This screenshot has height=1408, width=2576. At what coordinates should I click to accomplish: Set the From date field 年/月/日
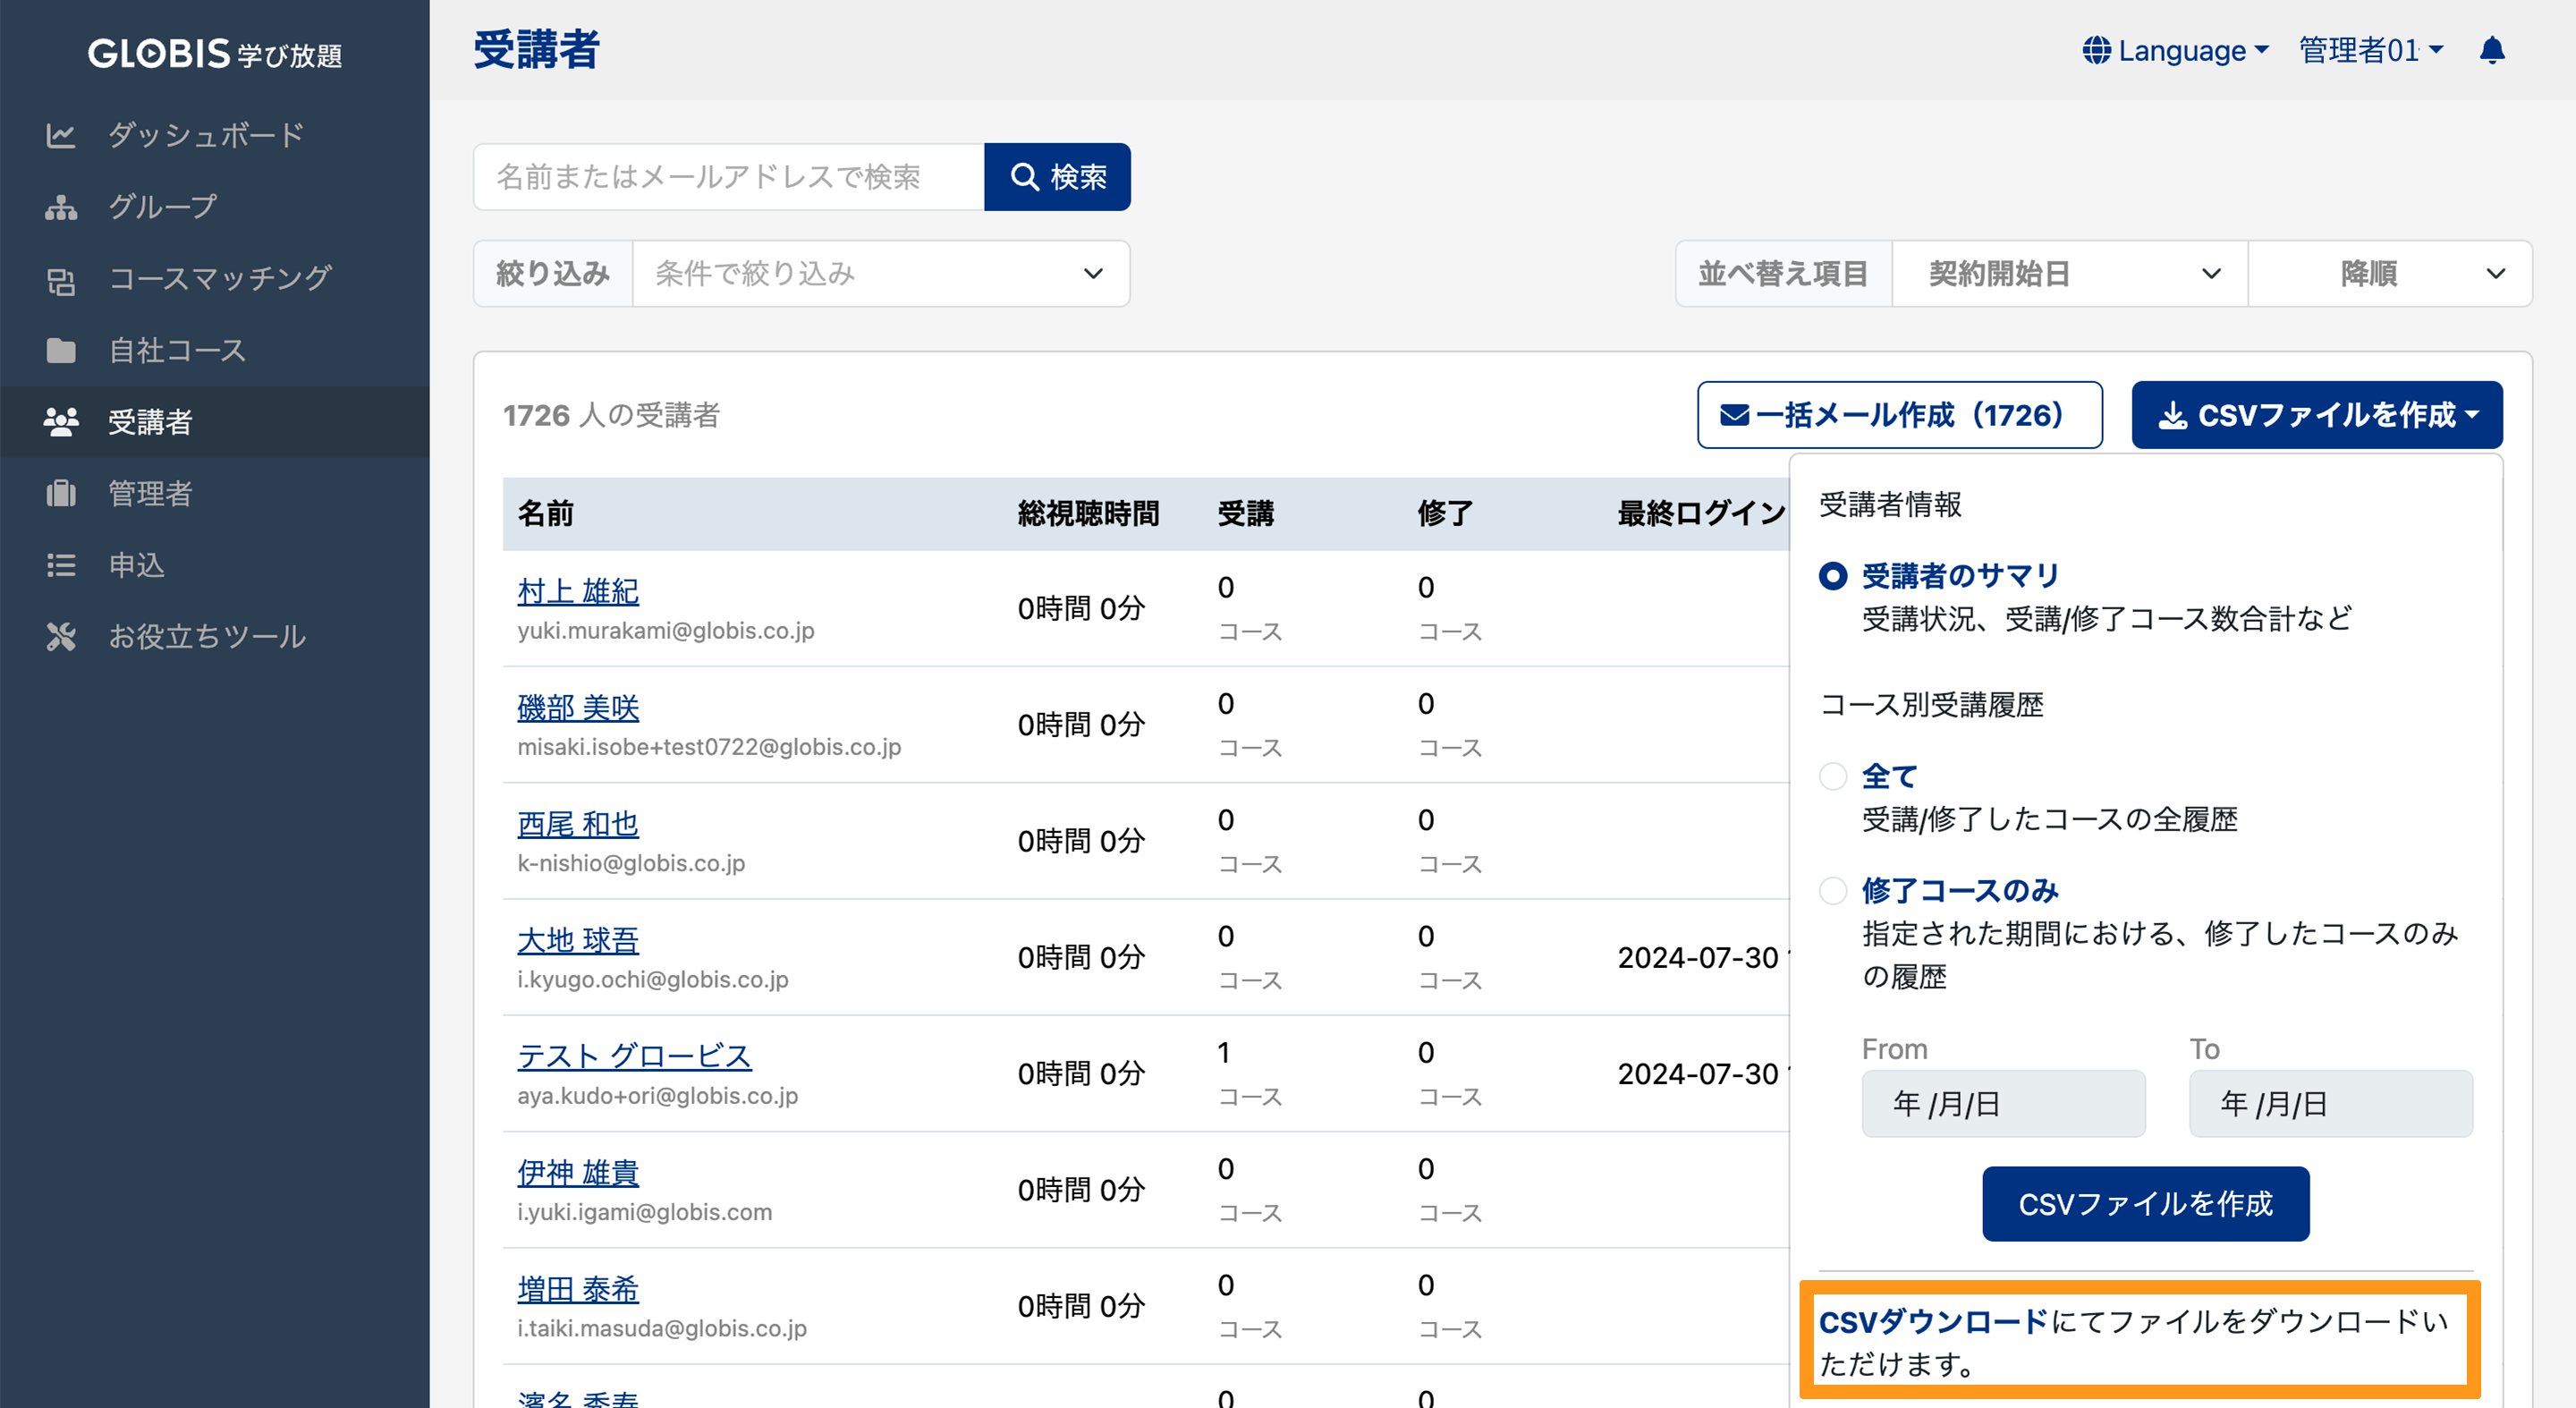click(2002, 1103)
